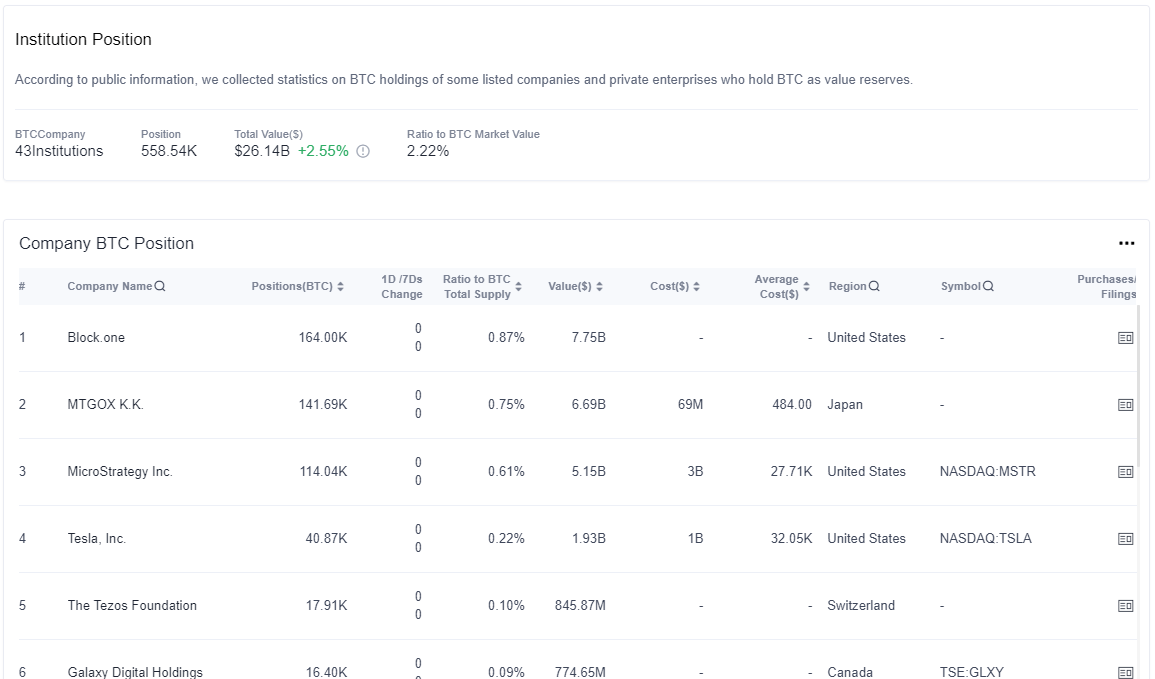
Task: Click the search icon next to Company Name
Action: tap(160, 286)
